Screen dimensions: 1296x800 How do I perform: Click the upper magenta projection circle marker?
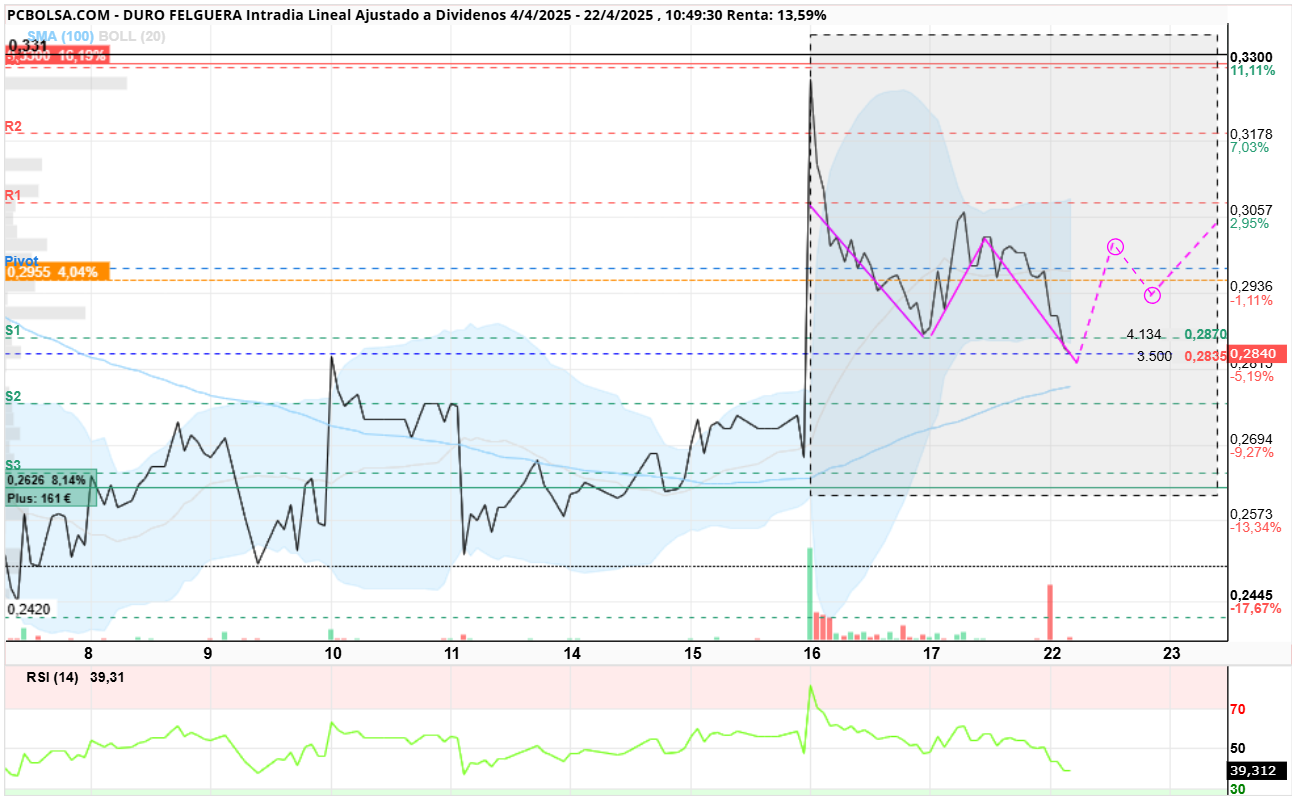click(1116, 246)
